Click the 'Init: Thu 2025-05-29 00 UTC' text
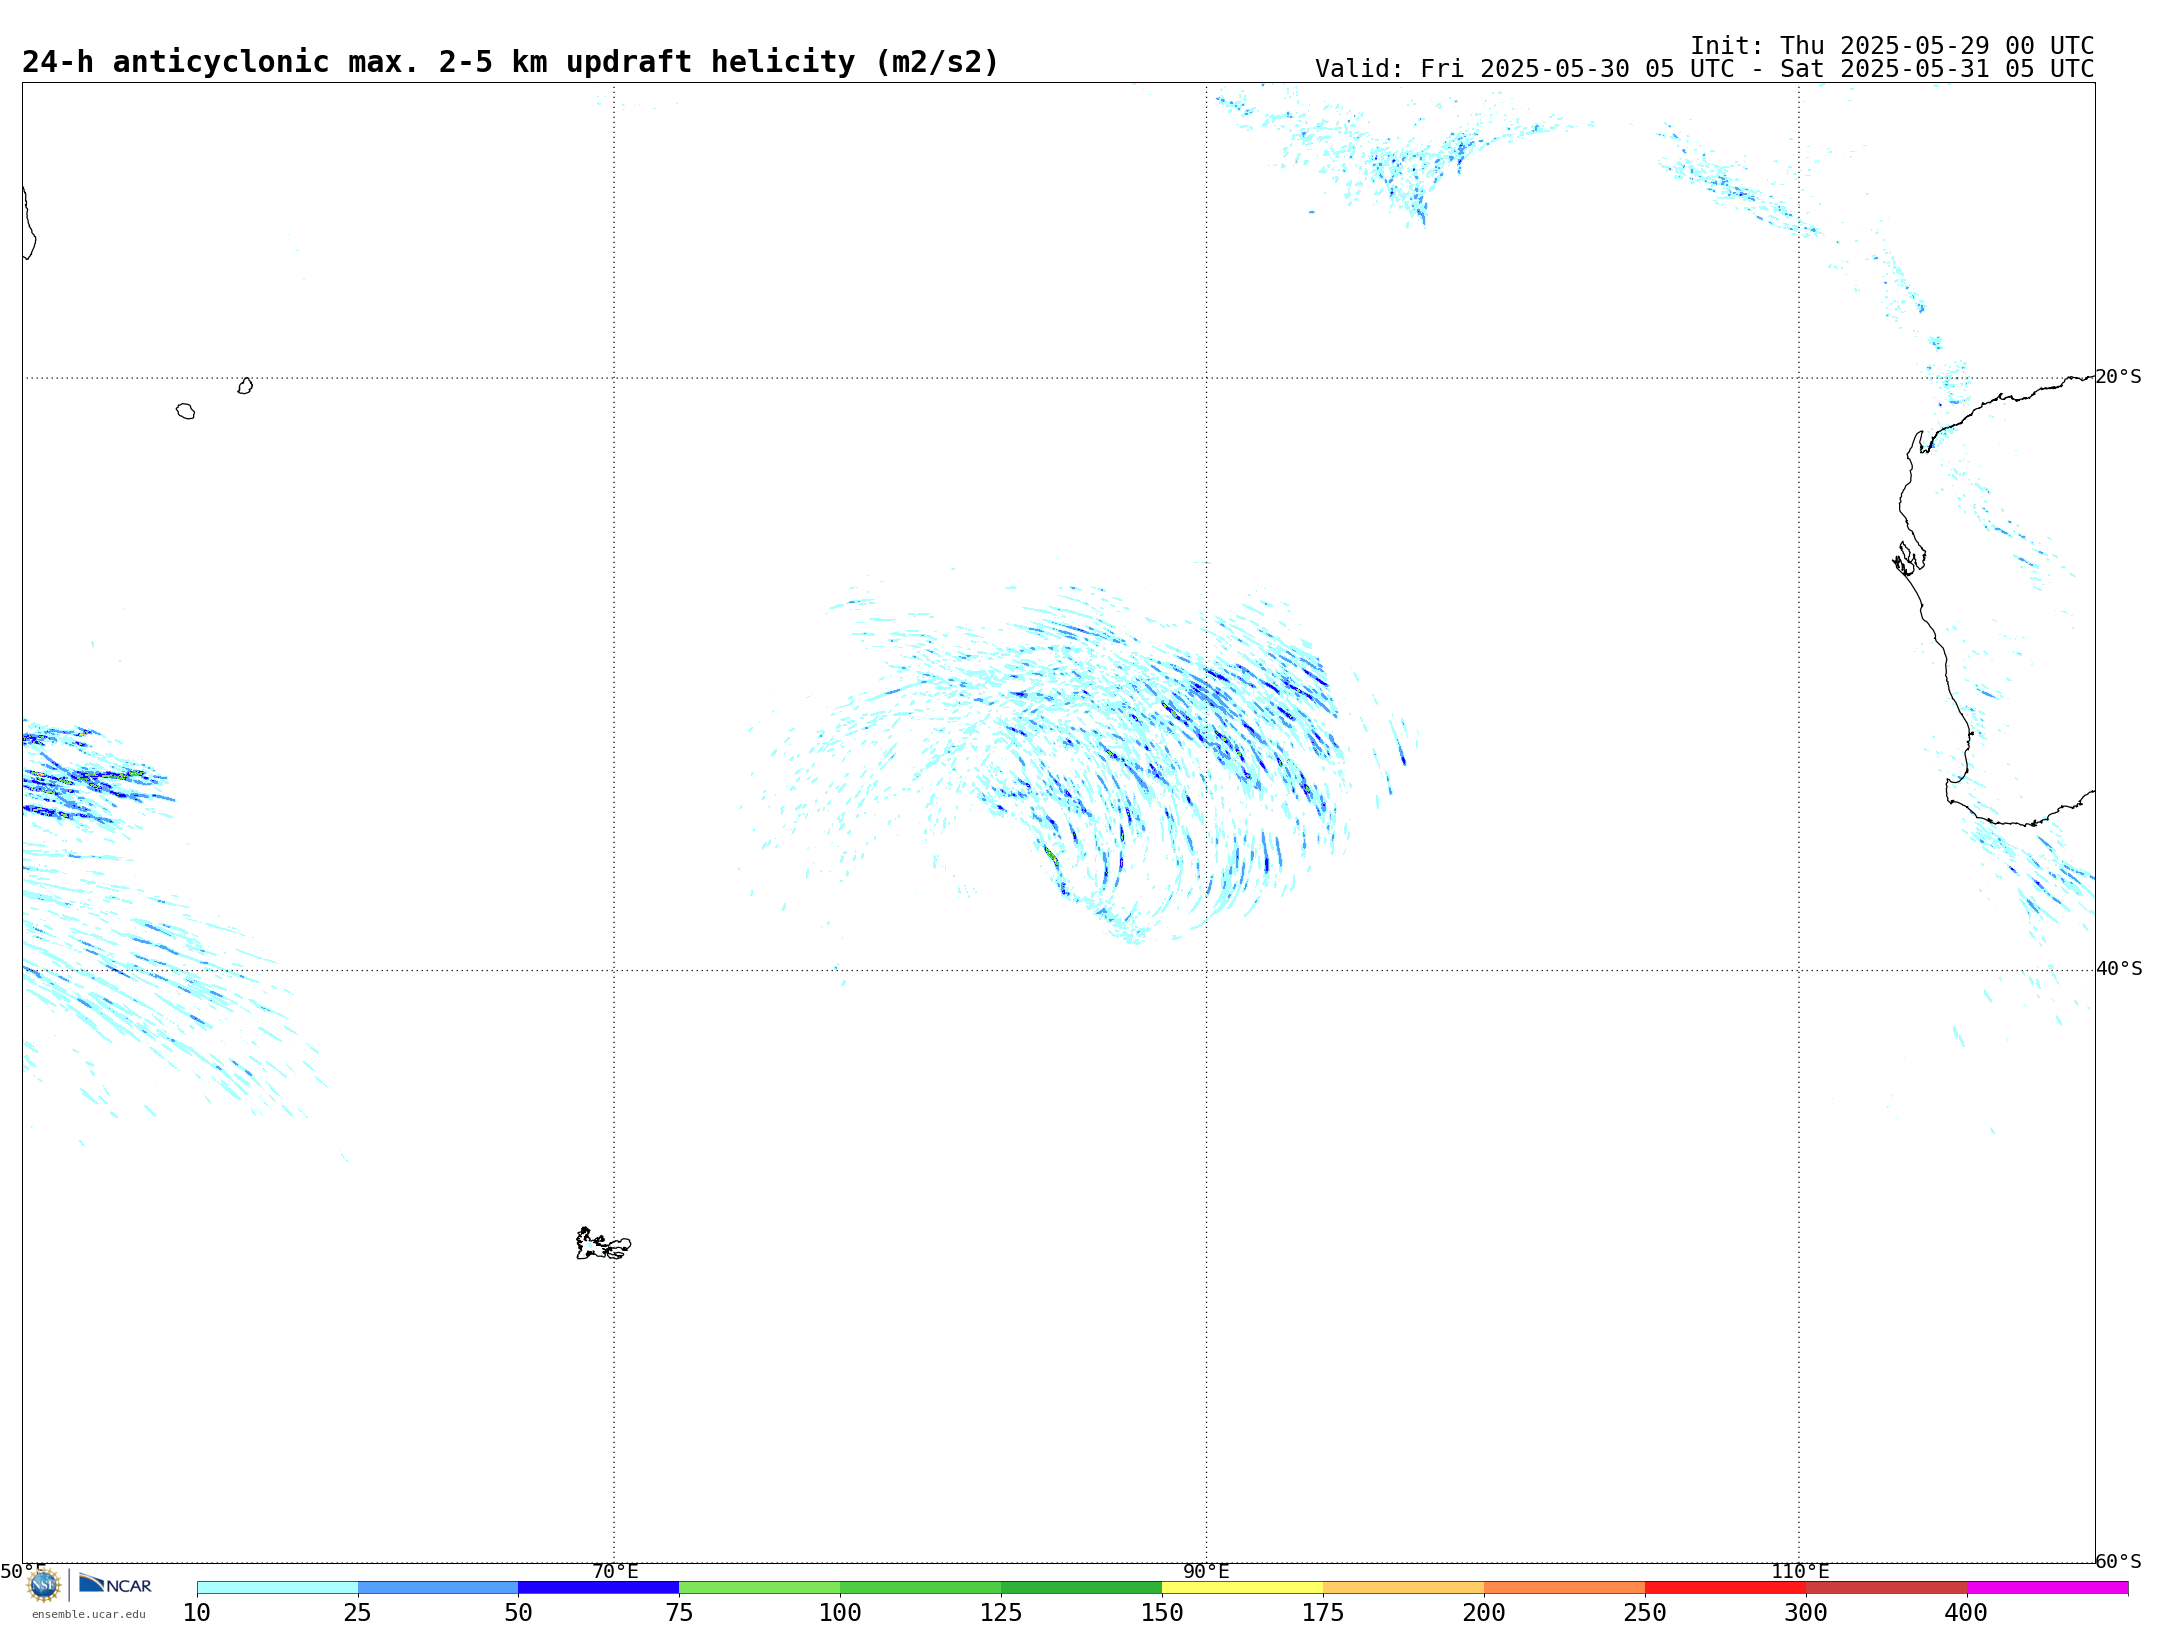This screenshot has width=2160, height=1626. coord(1892,46)
